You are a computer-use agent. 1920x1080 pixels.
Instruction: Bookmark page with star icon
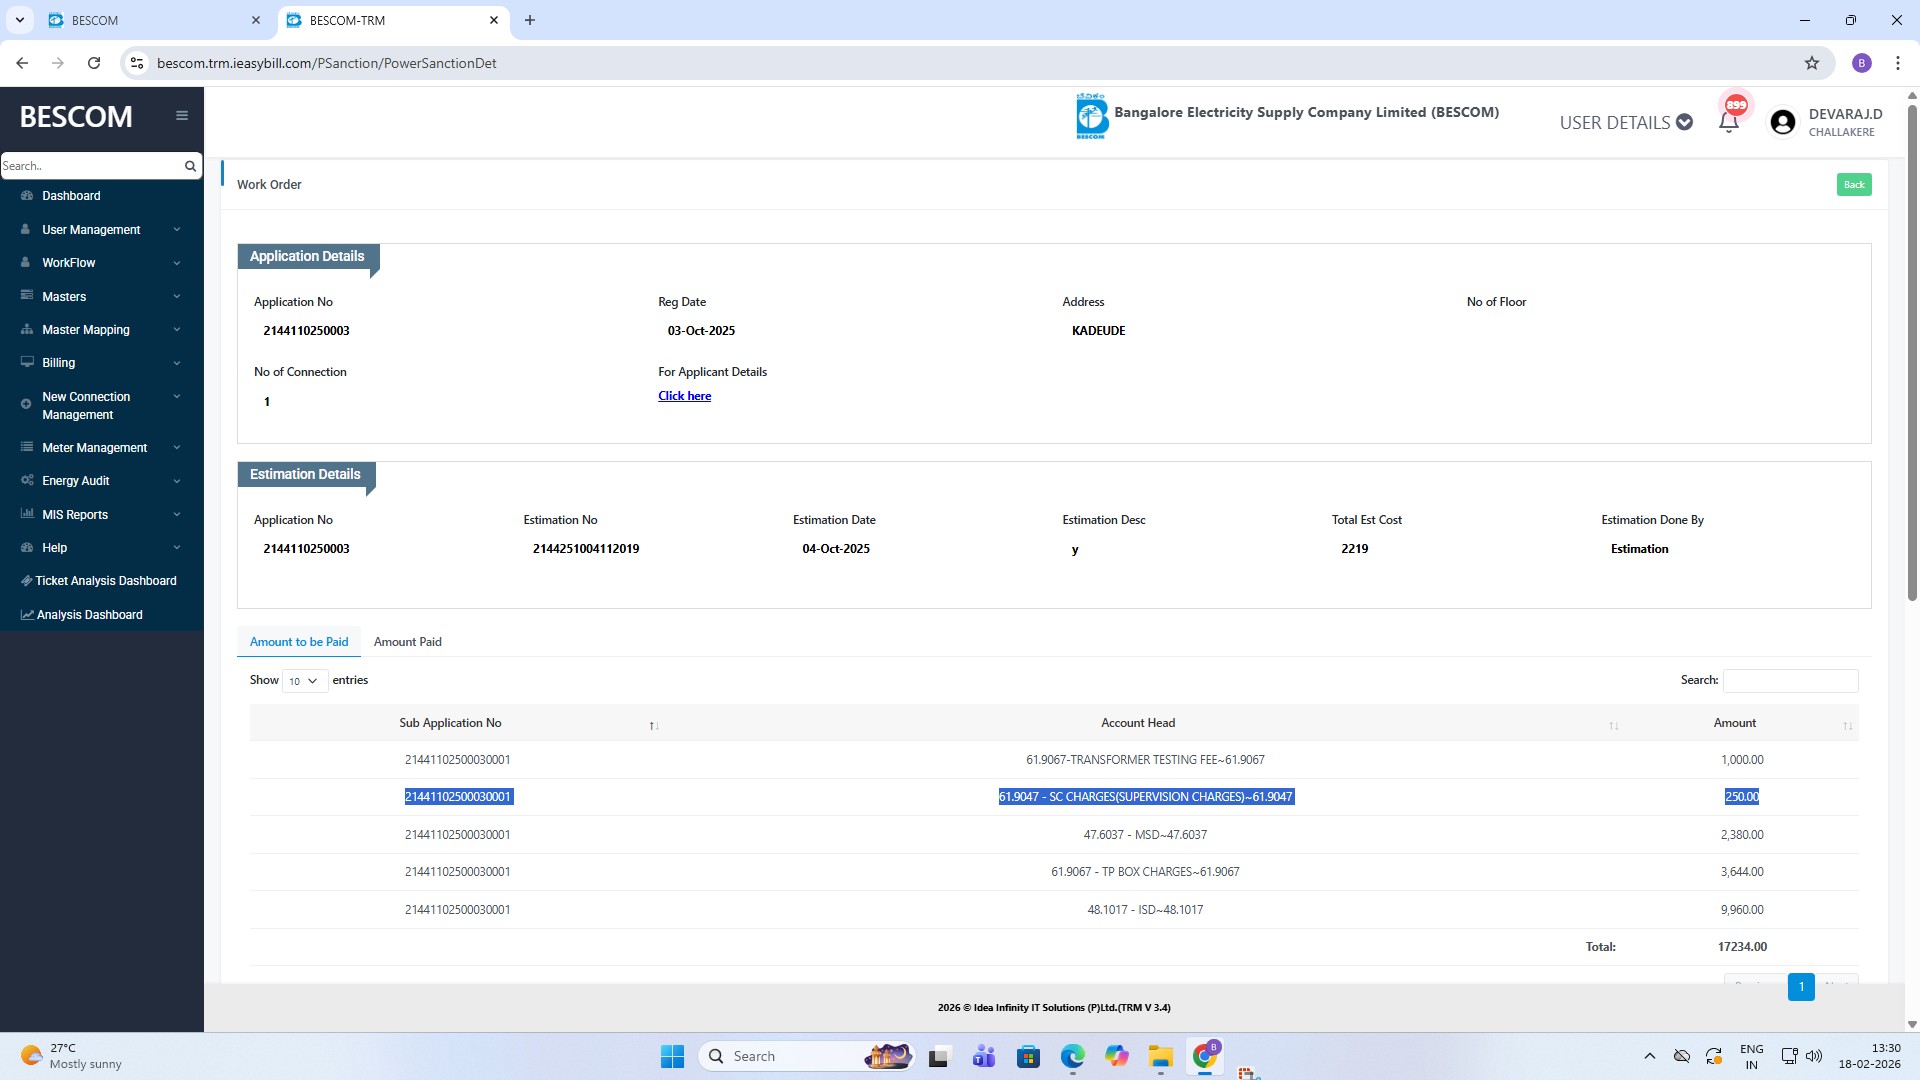pyautogui.click(x=1811, y=63)
